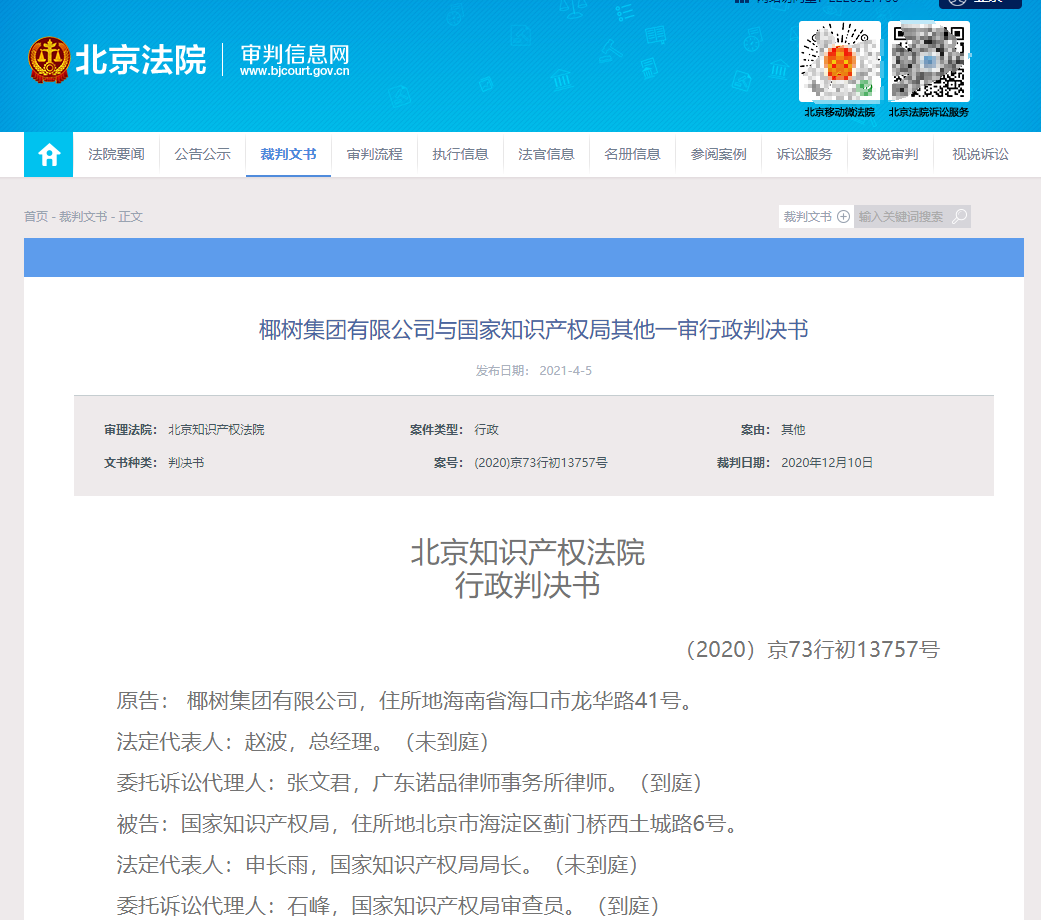Click the 北京法院诉讼服务 QR code
The height and width of the screenshot is (920, 1041).
click(x=929, y=62)
